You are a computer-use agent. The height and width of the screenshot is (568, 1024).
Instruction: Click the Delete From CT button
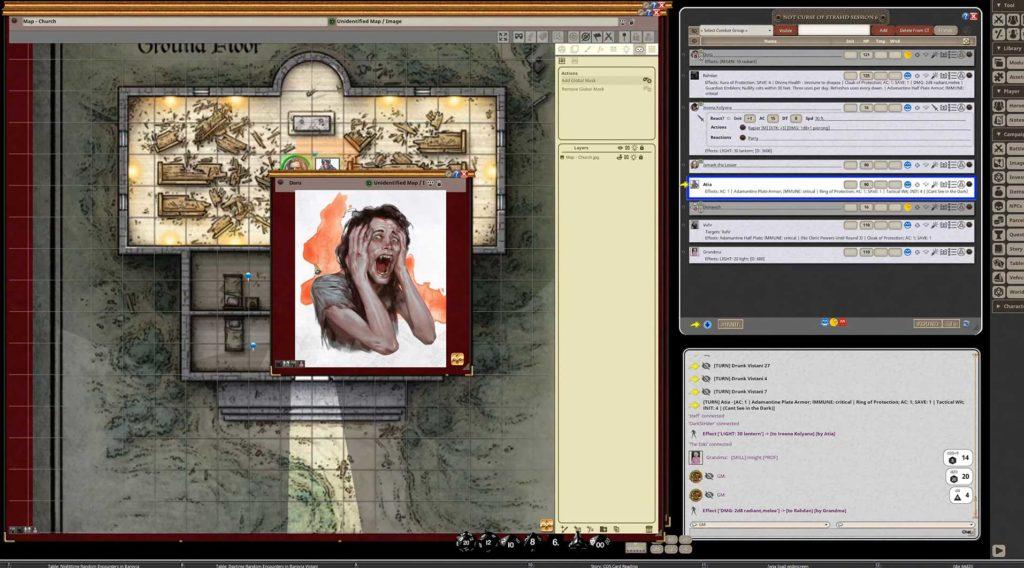[x=913, y=30]
